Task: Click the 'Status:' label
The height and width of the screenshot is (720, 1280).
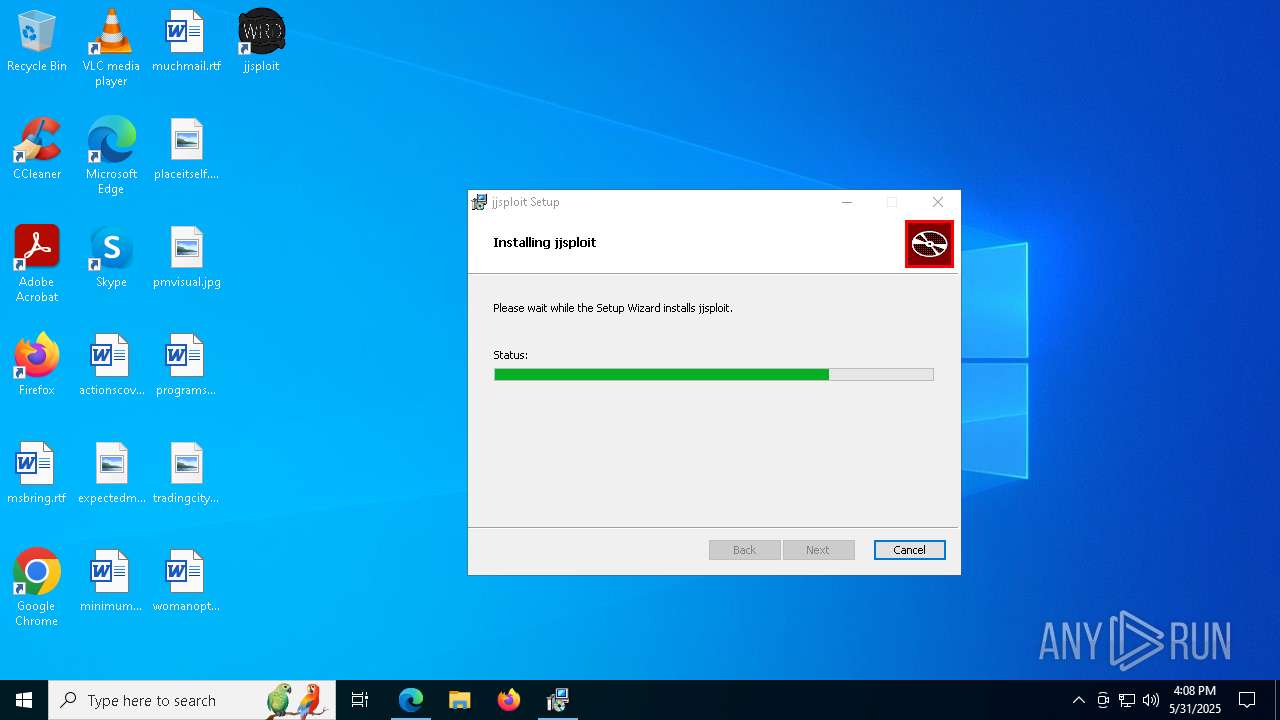Action: coord(510,355)
